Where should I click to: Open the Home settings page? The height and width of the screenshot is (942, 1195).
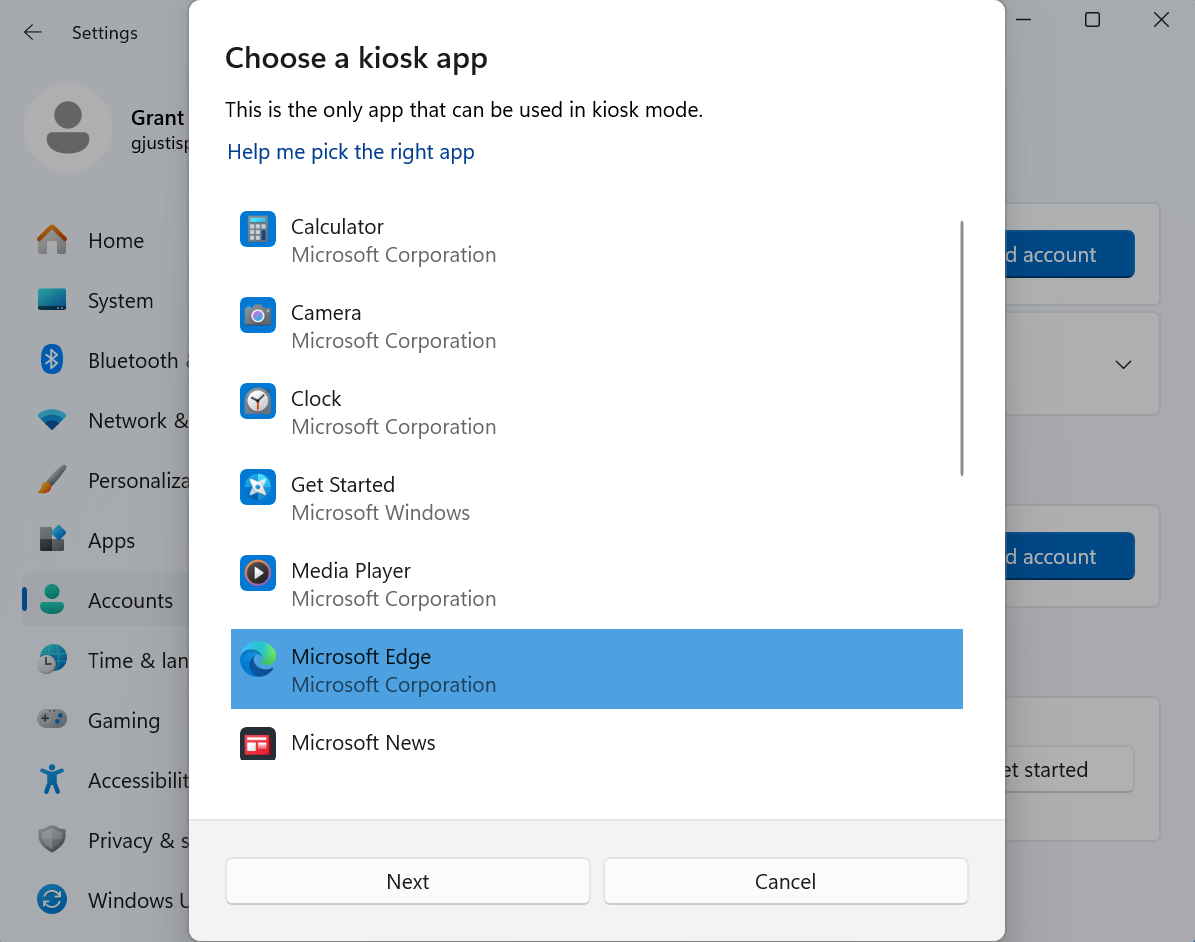pyautogui.click(x=107, y=240)
